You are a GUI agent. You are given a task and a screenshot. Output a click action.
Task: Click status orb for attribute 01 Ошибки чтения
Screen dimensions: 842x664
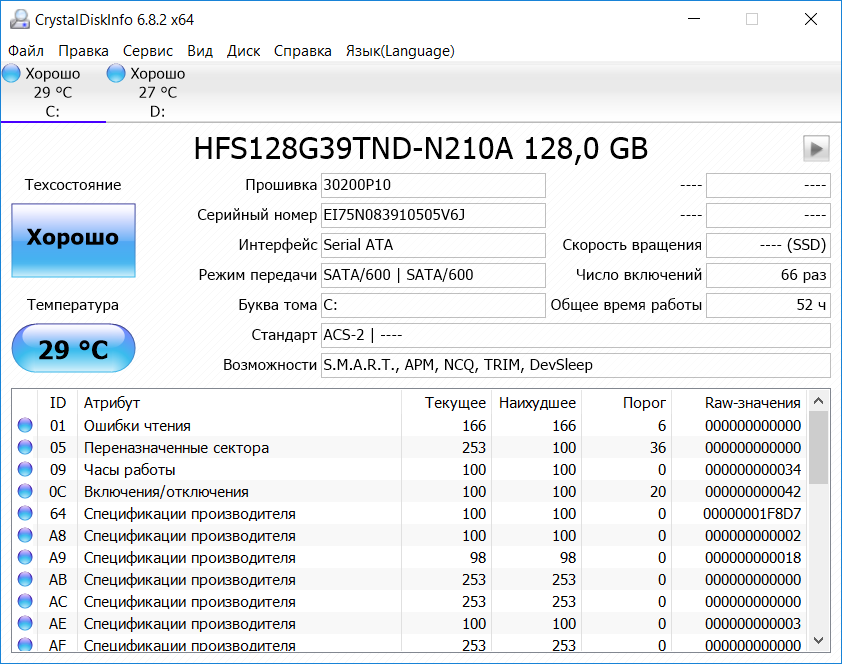coord(25,425)
